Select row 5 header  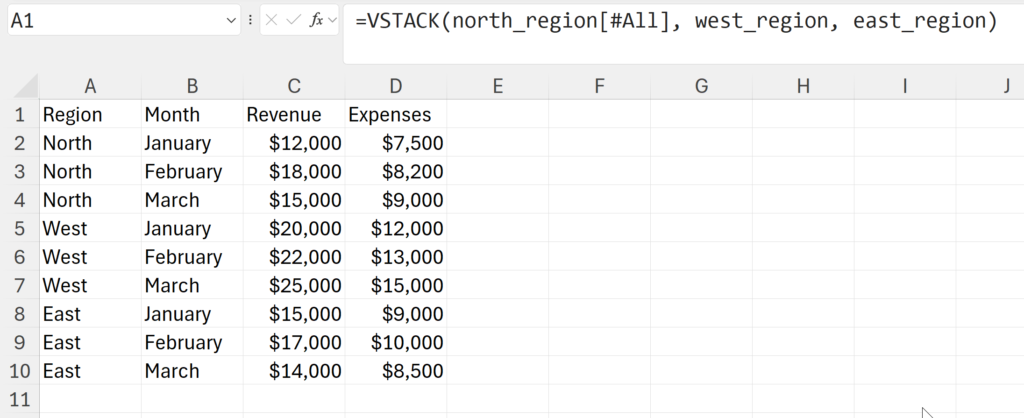tap(20, 229)
